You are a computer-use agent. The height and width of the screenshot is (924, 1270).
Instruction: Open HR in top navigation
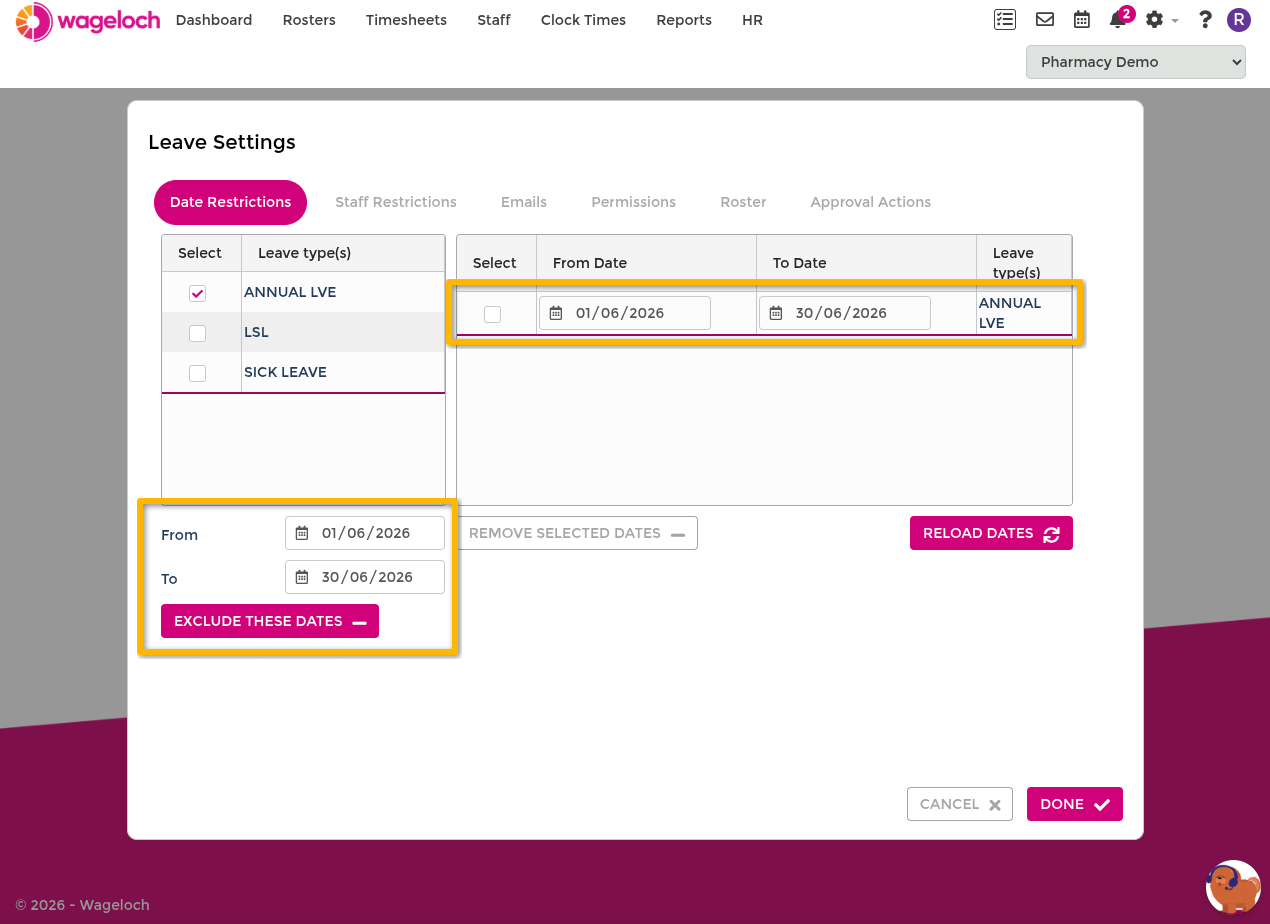tap(752, 20)
